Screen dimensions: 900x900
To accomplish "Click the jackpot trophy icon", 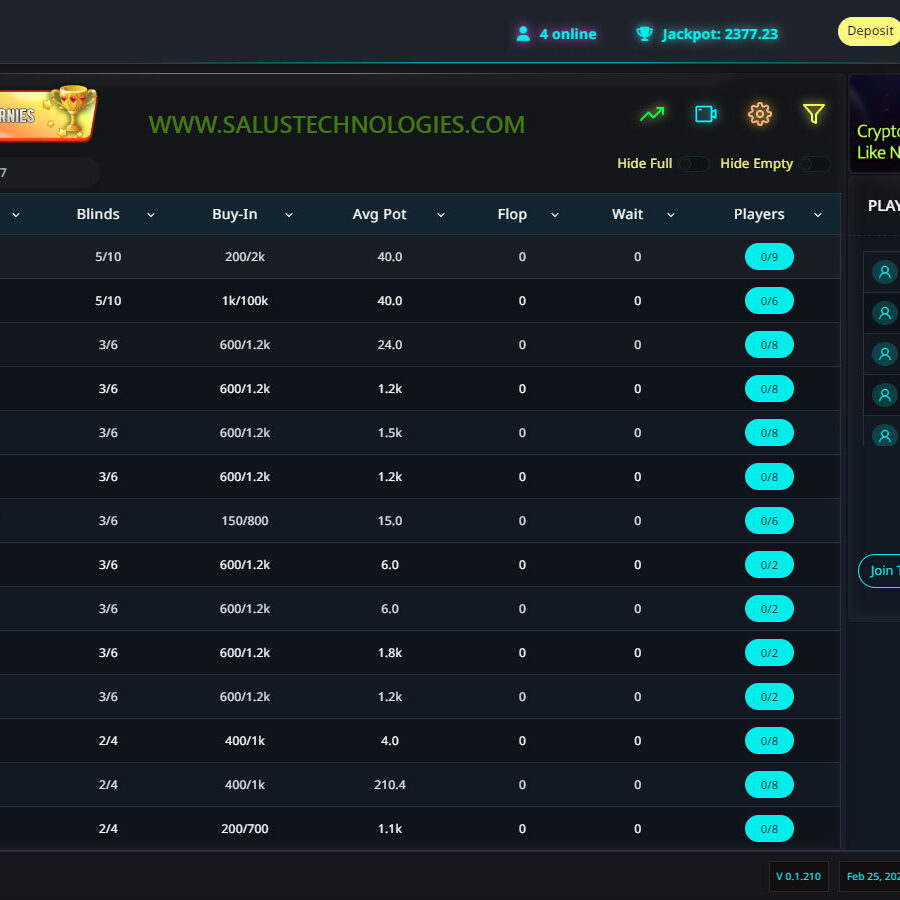I will (645, 34).
